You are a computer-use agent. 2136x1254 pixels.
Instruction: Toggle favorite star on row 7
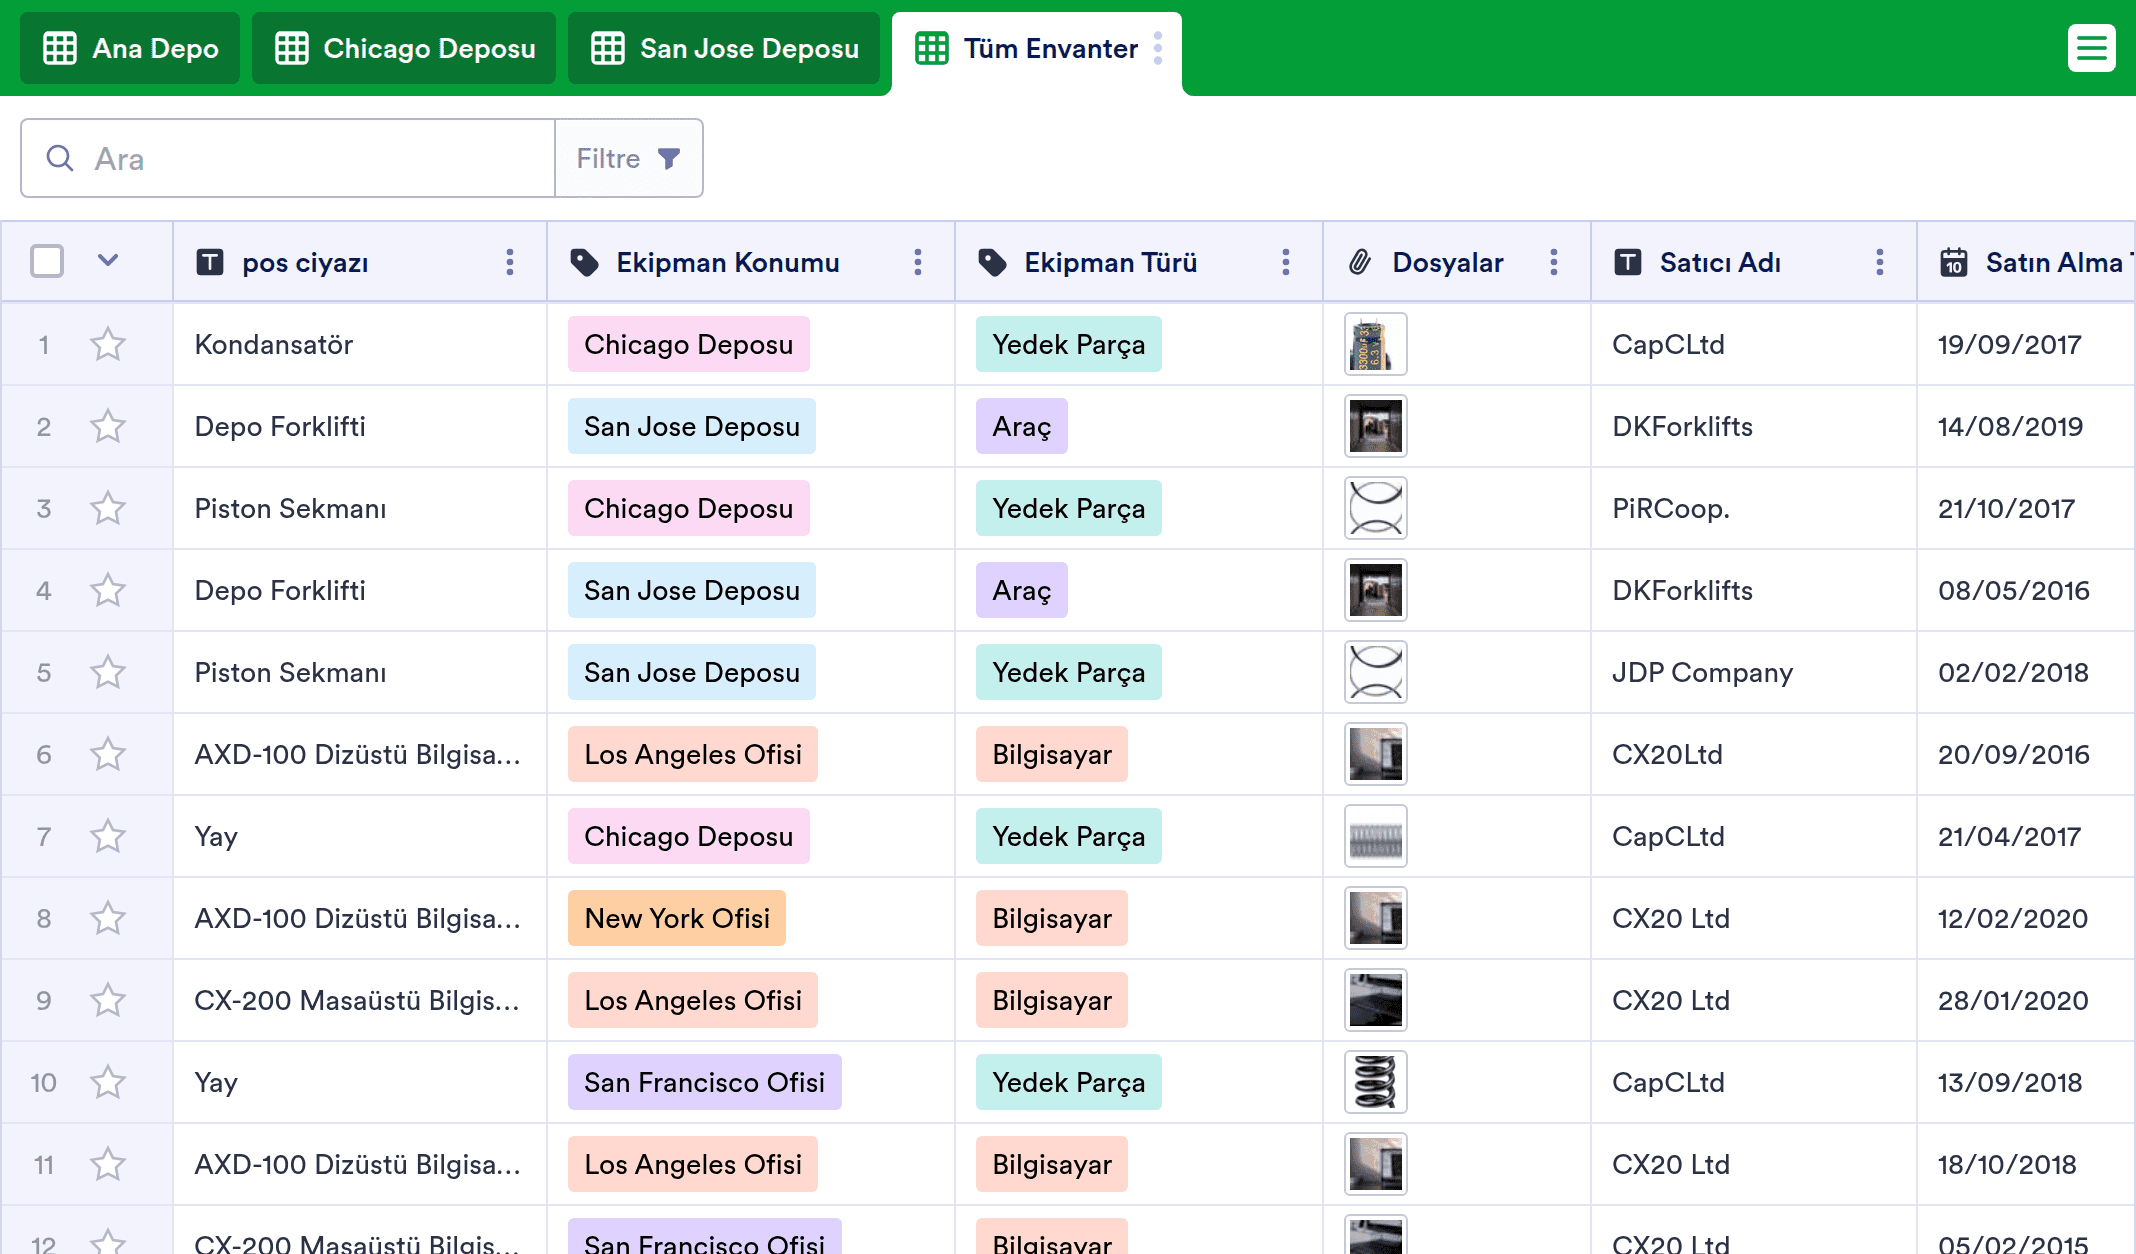point(108,837)
